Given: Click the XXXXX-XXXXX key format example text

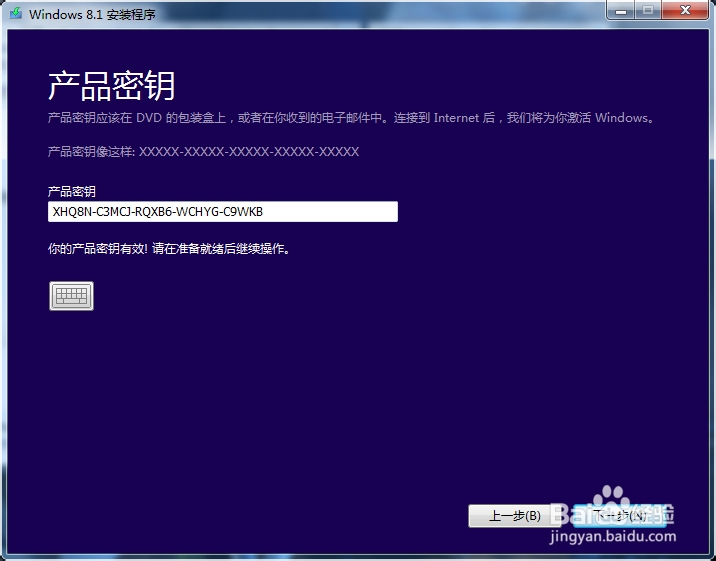Looking at the screenshot, I should [249, 152].
